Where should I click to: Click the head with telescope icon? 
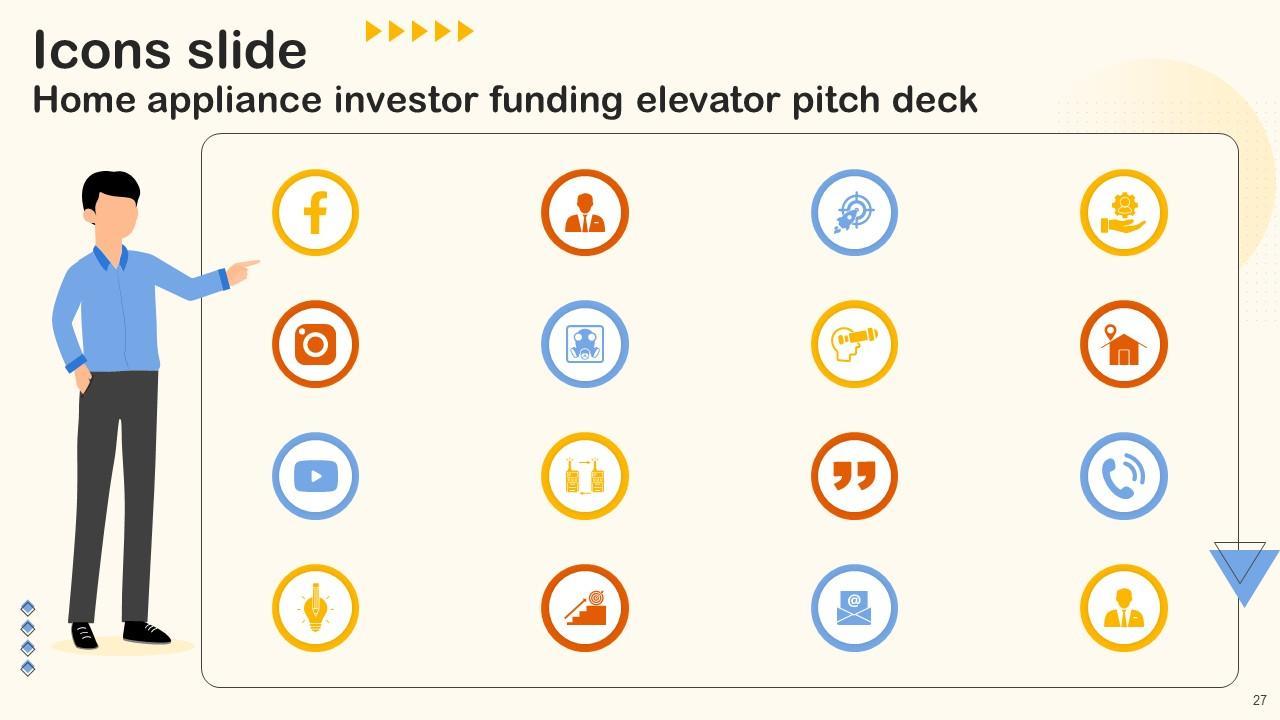(x=854, y=344)
